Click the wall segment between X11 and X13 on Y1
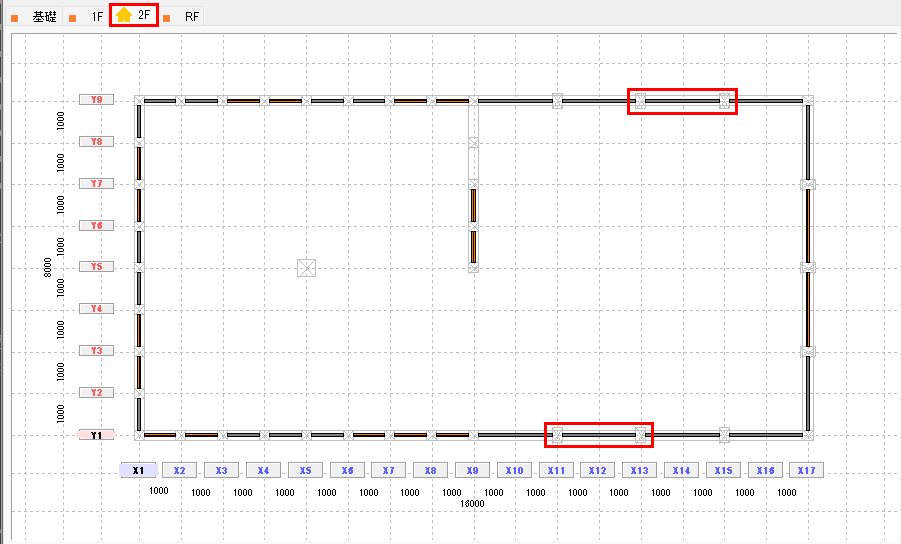 (x=598, y=435)
